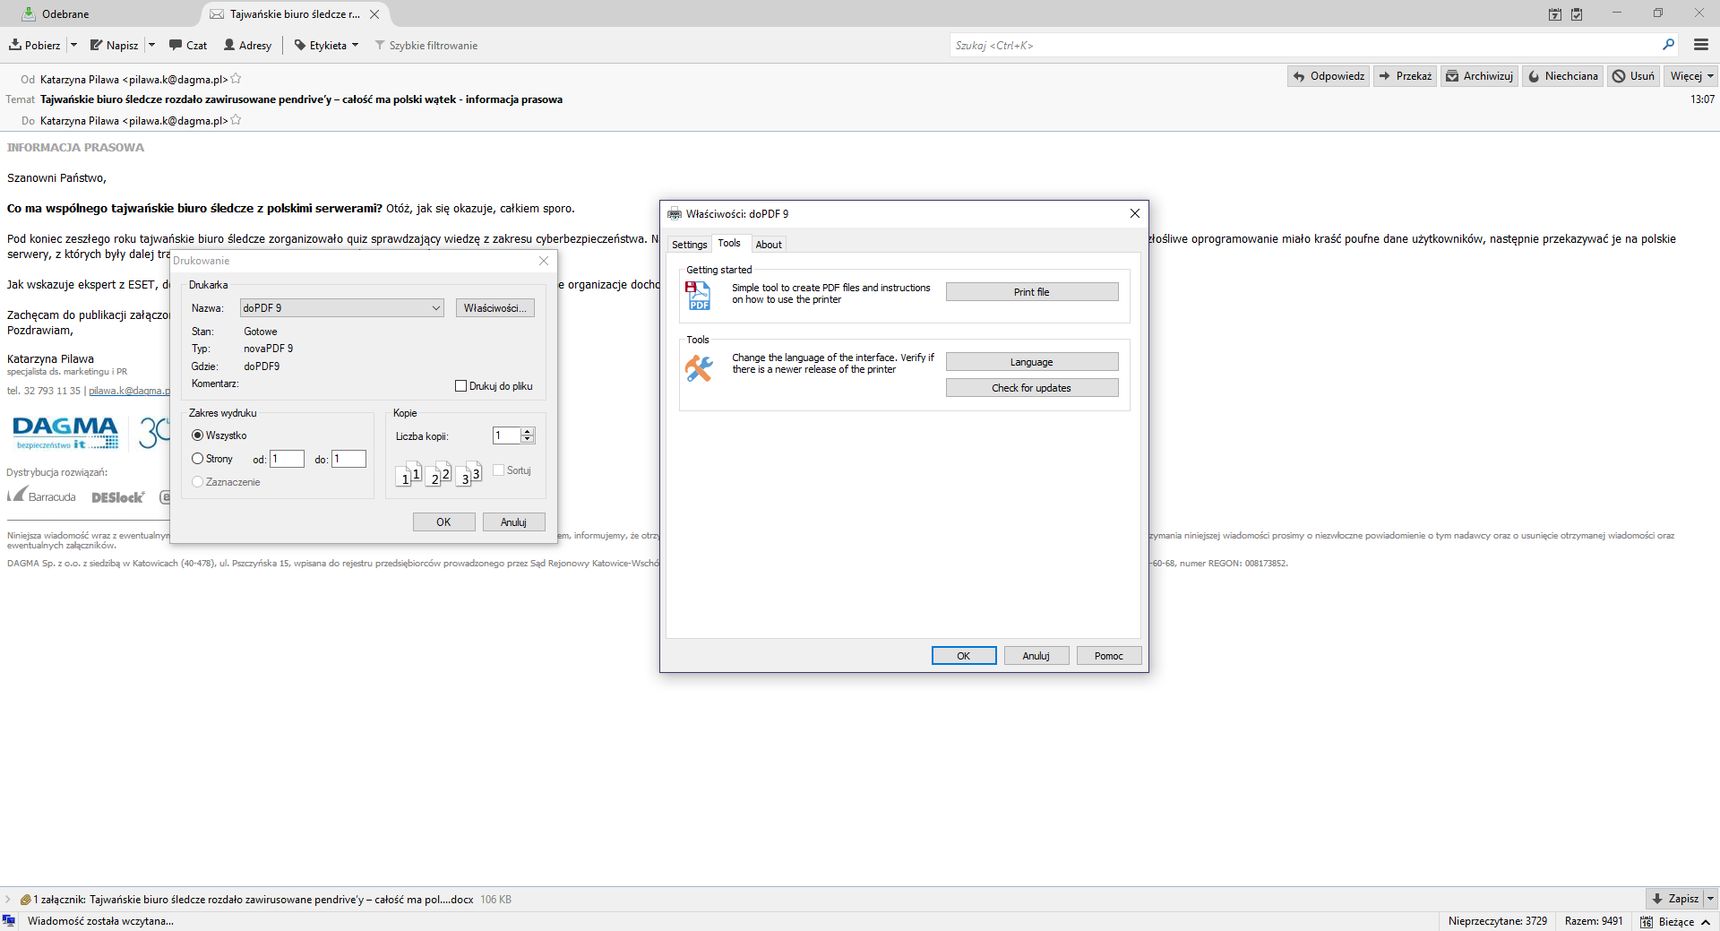This screenshot has height=931, width=1720.
Task: Click Check for updates button
Action: point(1032,388)
